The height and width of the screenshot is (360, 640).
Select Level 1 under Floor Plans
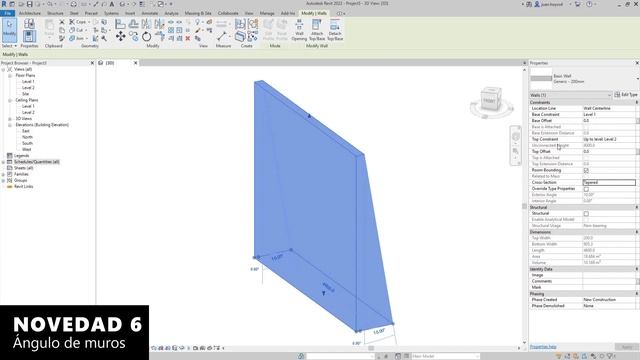[28, 82]
